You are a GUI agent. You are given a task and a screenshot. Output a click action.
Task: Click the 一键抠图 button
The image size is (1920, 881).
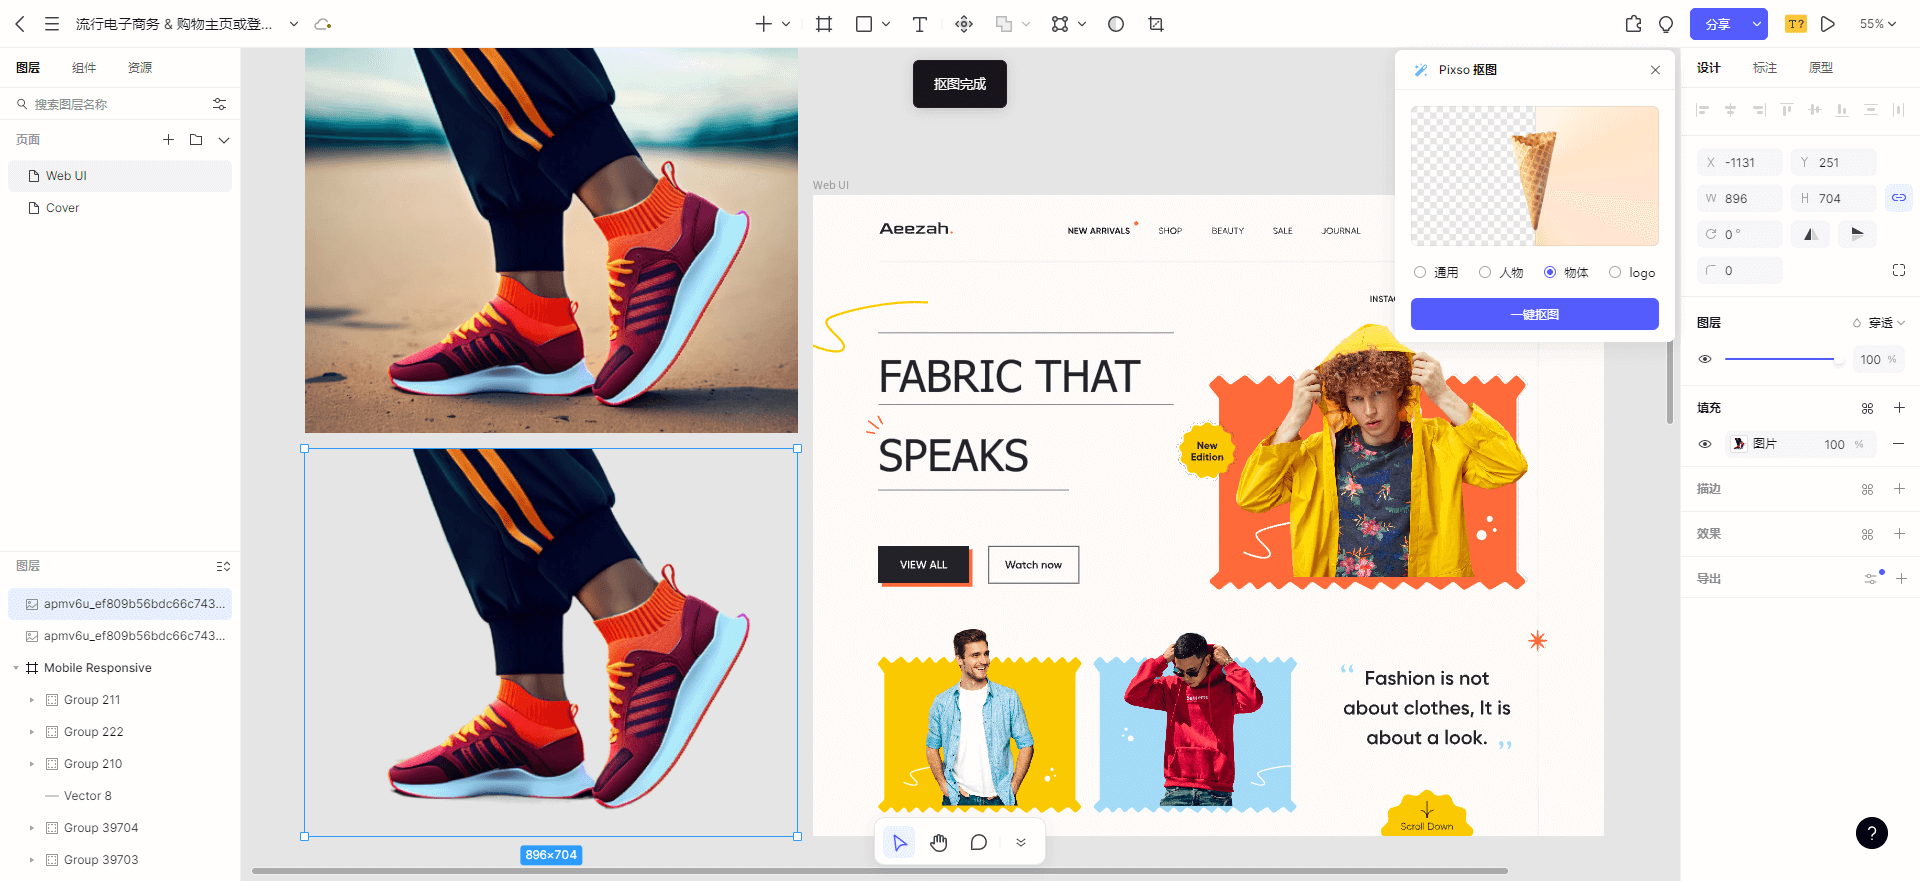point(1534,314)
